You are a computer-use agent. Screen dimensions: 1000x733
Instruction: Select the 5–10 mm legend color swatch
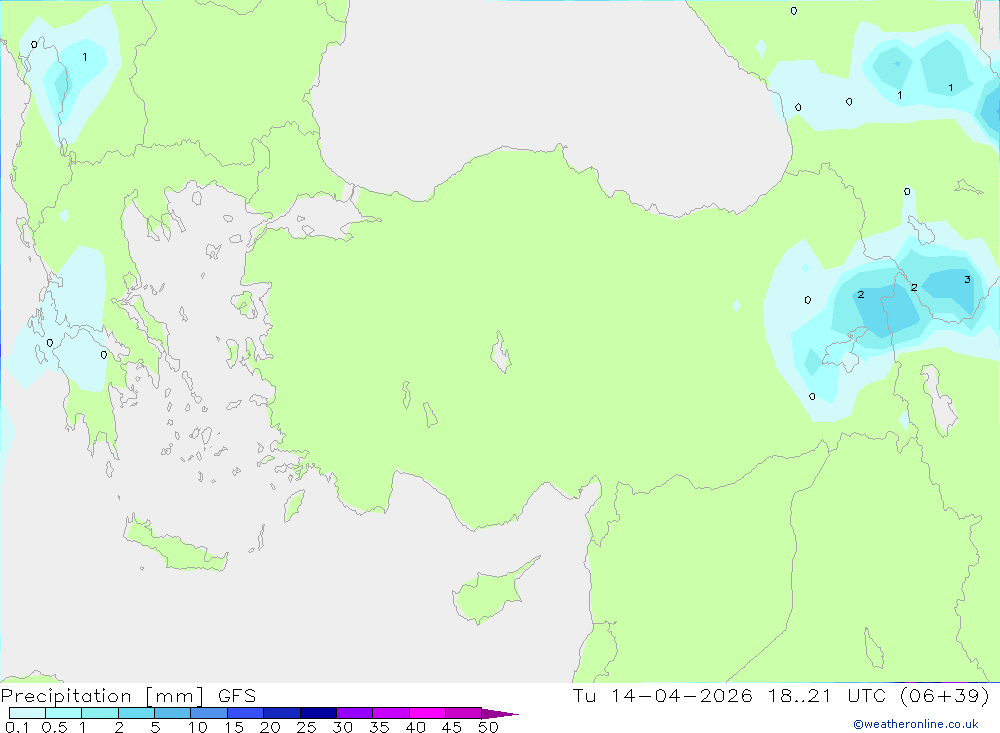pyautogui.click(x=173, y=713)
